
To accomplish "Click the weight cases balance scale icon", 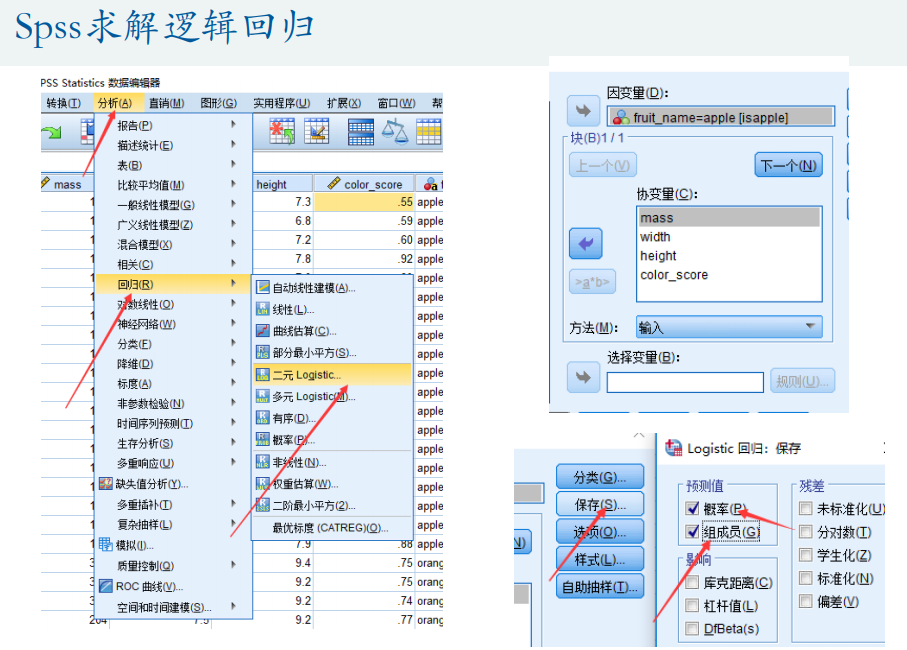I will 395,131.
